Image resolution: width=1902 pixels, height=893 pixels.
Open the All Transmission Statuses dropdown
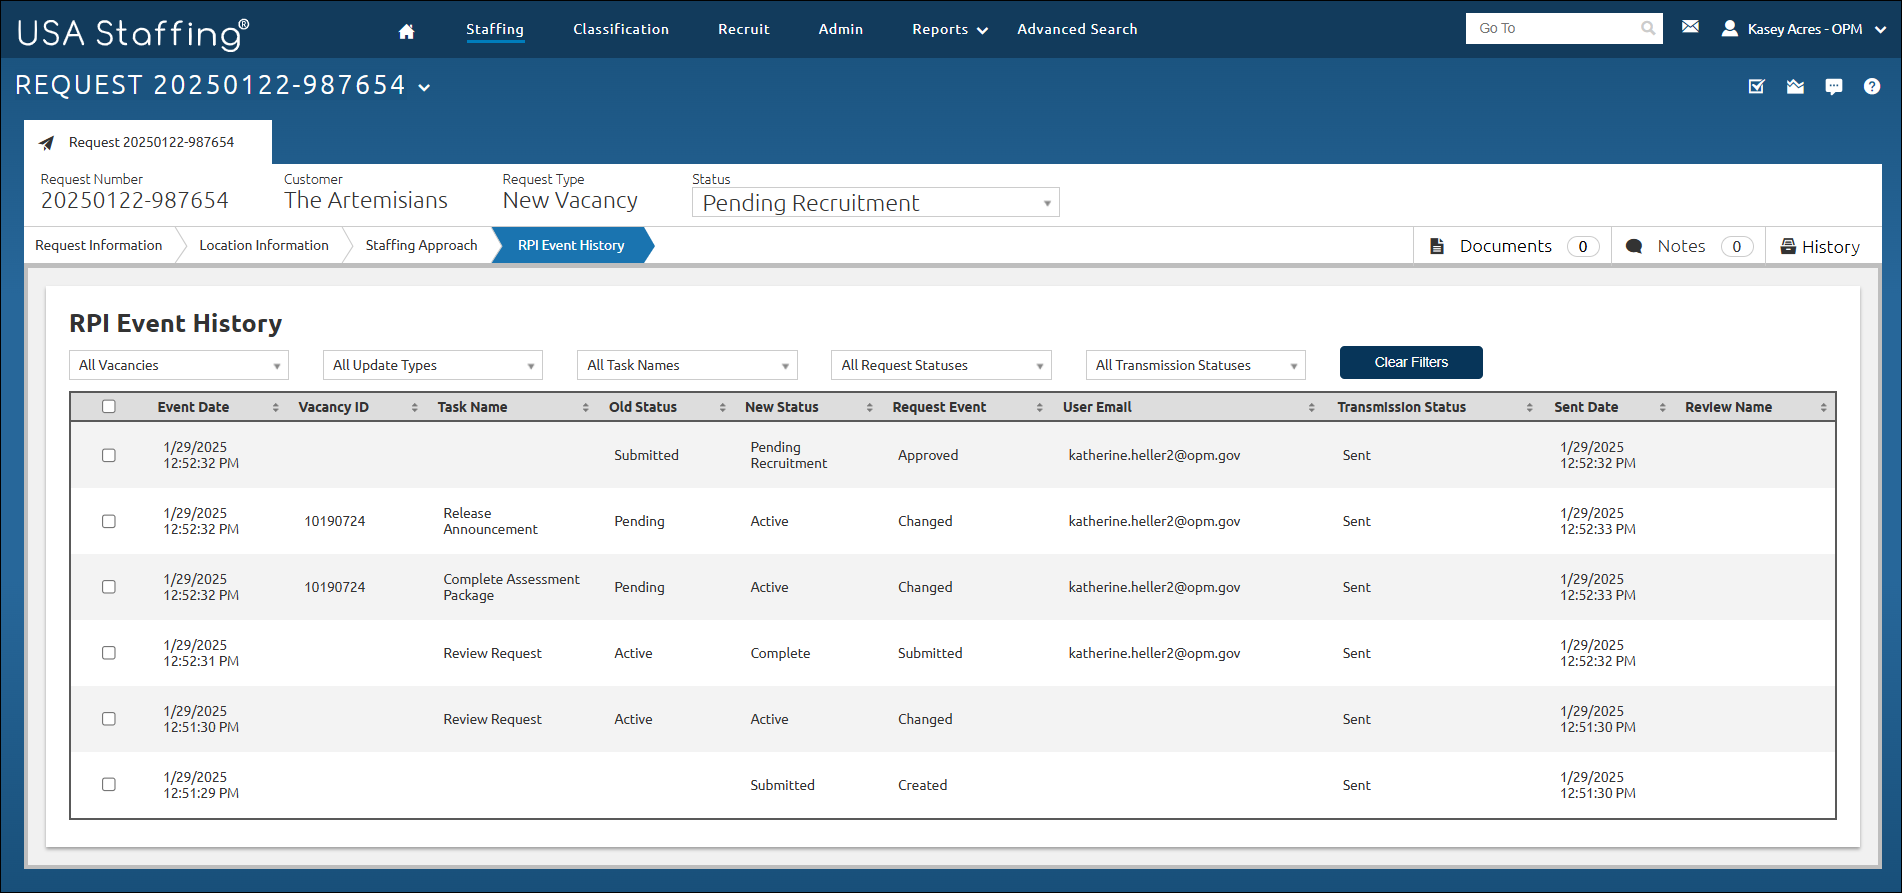click(x=1196, y=365)
